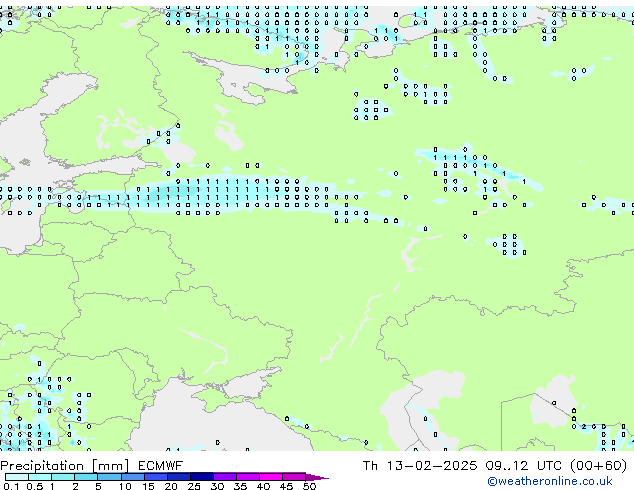This screenshot has height=490, width=634.
Task: Click the above-50 legend arrow tip
Action: (x=317, y=477)
